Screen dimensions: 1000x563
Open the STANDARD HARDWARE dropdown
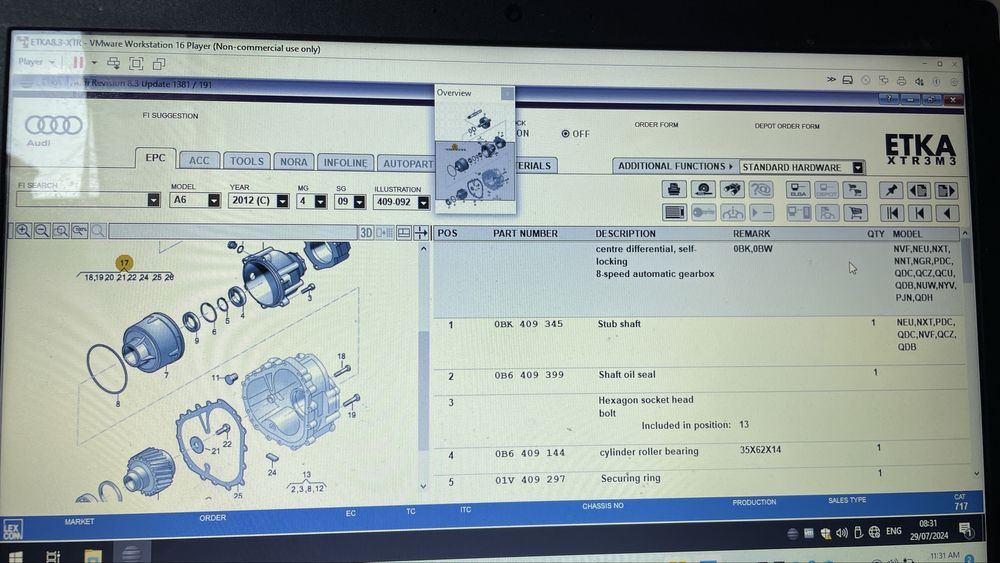coord(858,167)
